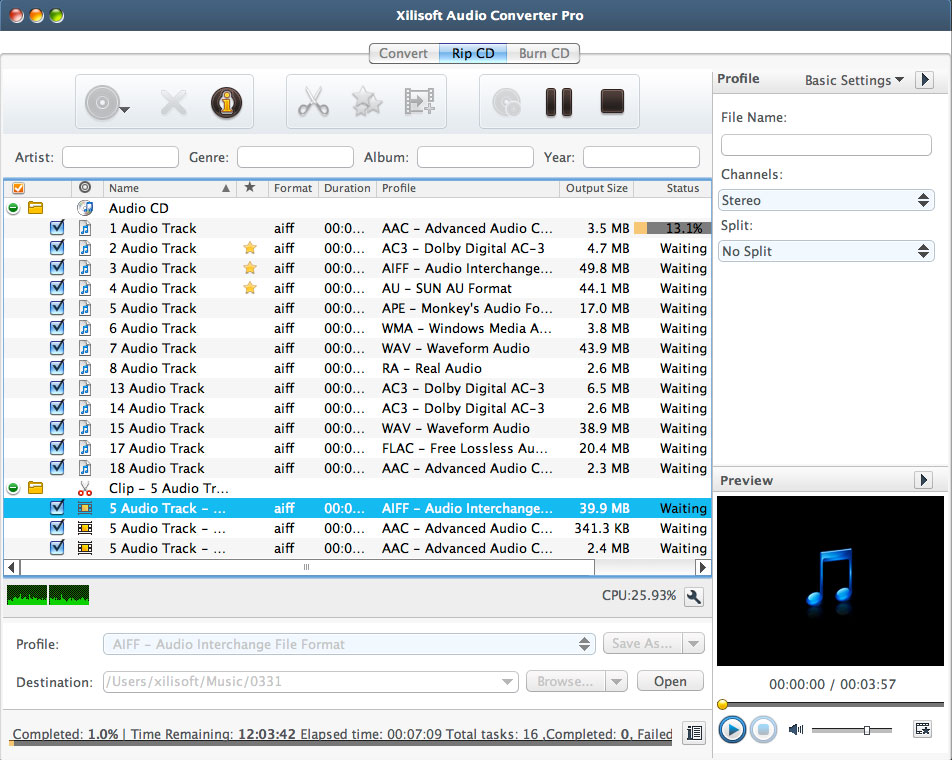Switch to the Burn CD tab
This screenshot has width=952, height=760.
(544, 53)
